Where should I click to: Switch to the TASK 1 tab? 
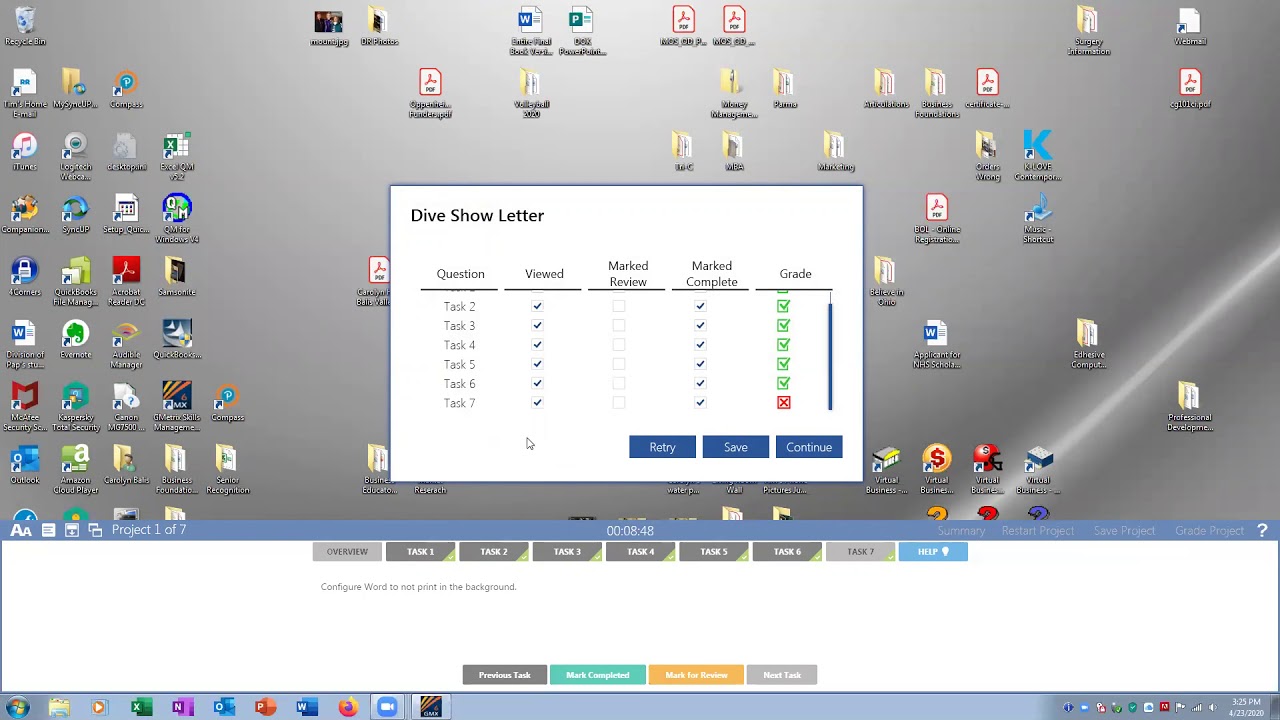420,552
